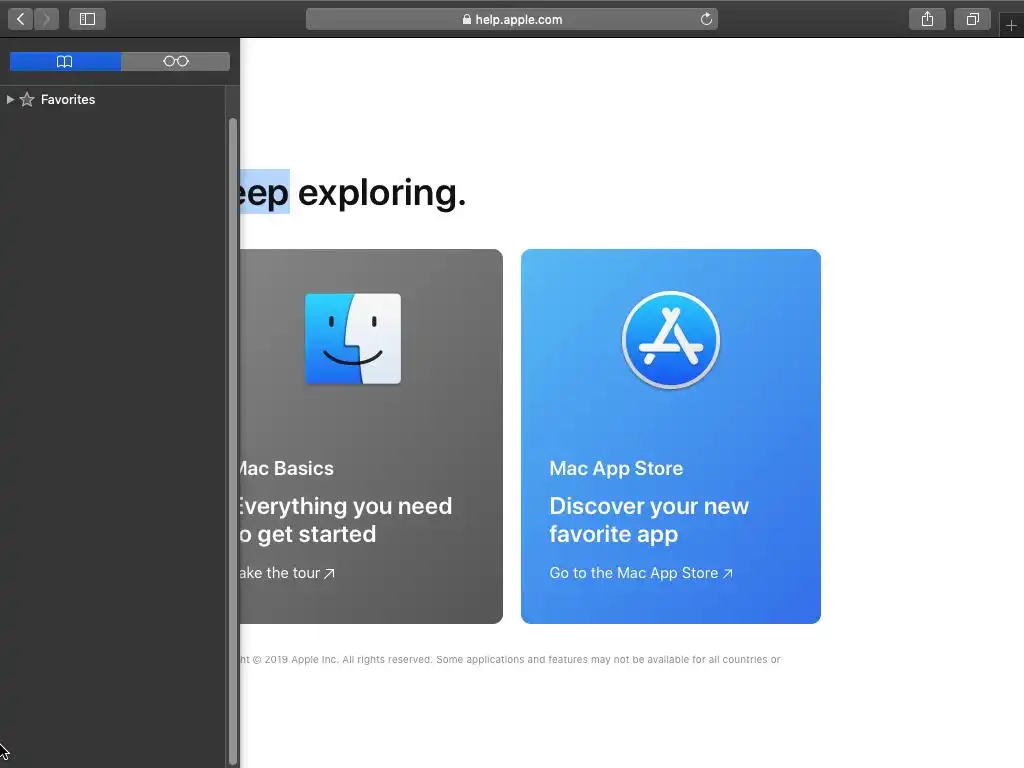1024x768 pixels.
Task: Click the 'exploring.' heading word
Action: pyautogui.click(x=382, y=193)
